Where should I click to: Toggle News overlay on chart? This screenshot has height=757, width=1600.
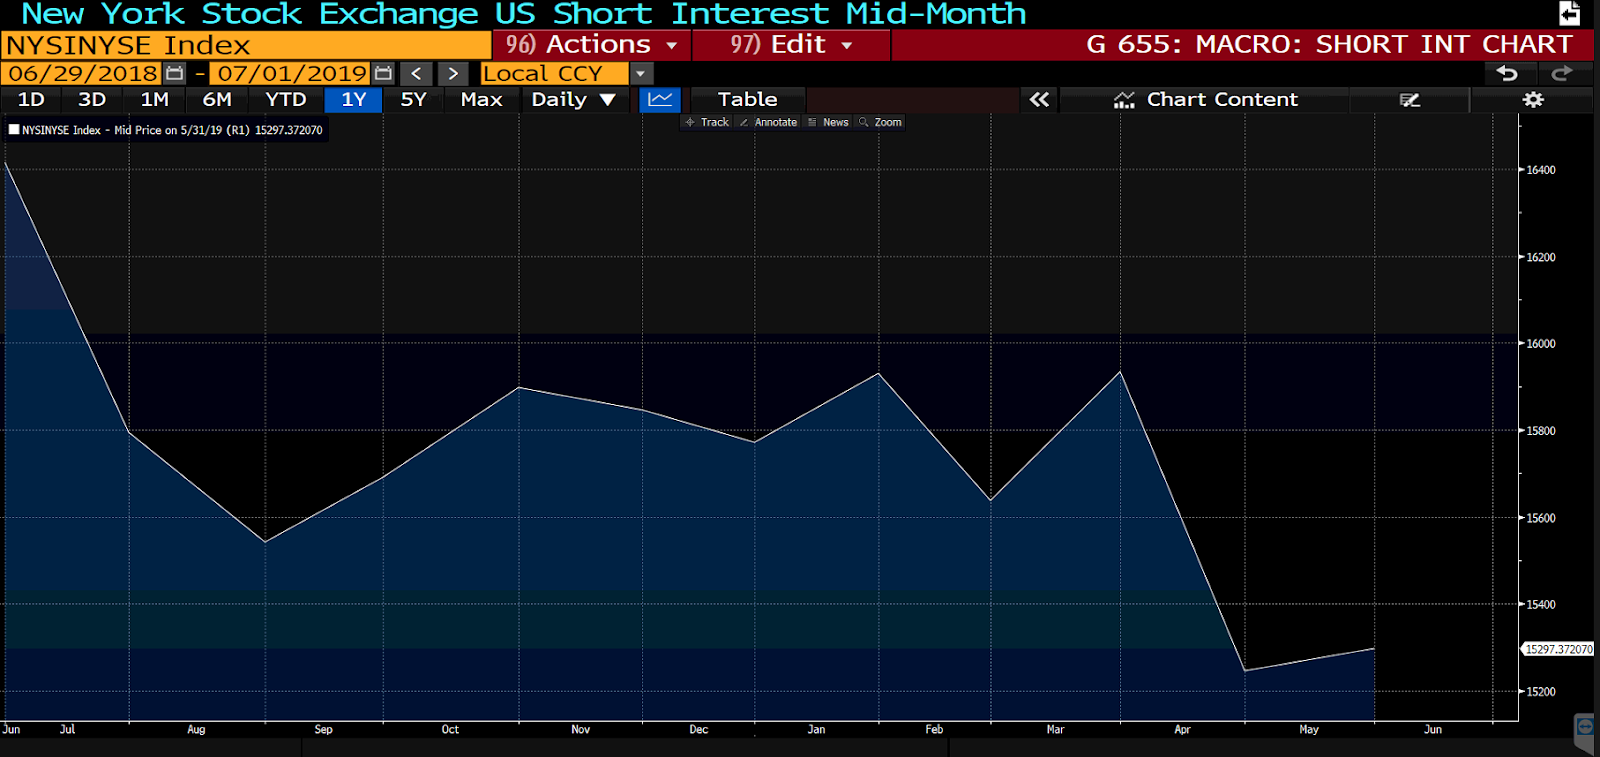[828, 122]
